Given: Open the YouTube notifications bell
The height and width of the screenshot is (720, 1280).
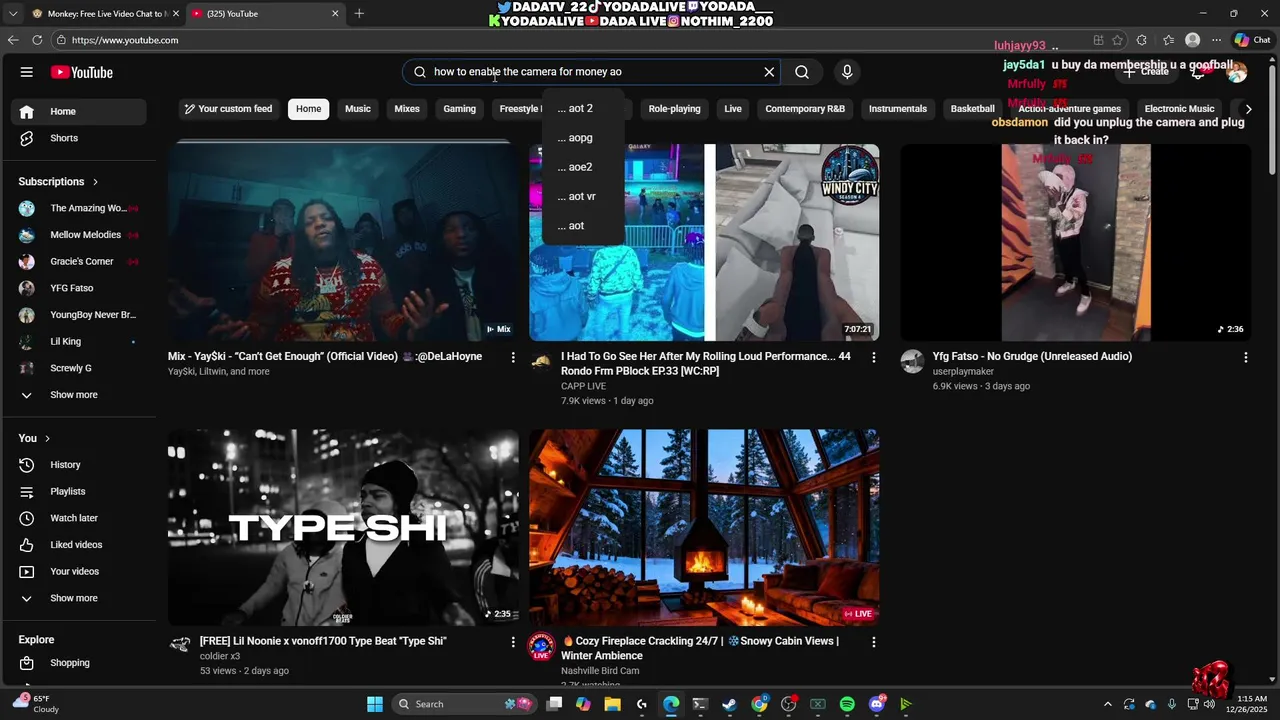Looking at the screenshot, I should (x=1198, y=72).
